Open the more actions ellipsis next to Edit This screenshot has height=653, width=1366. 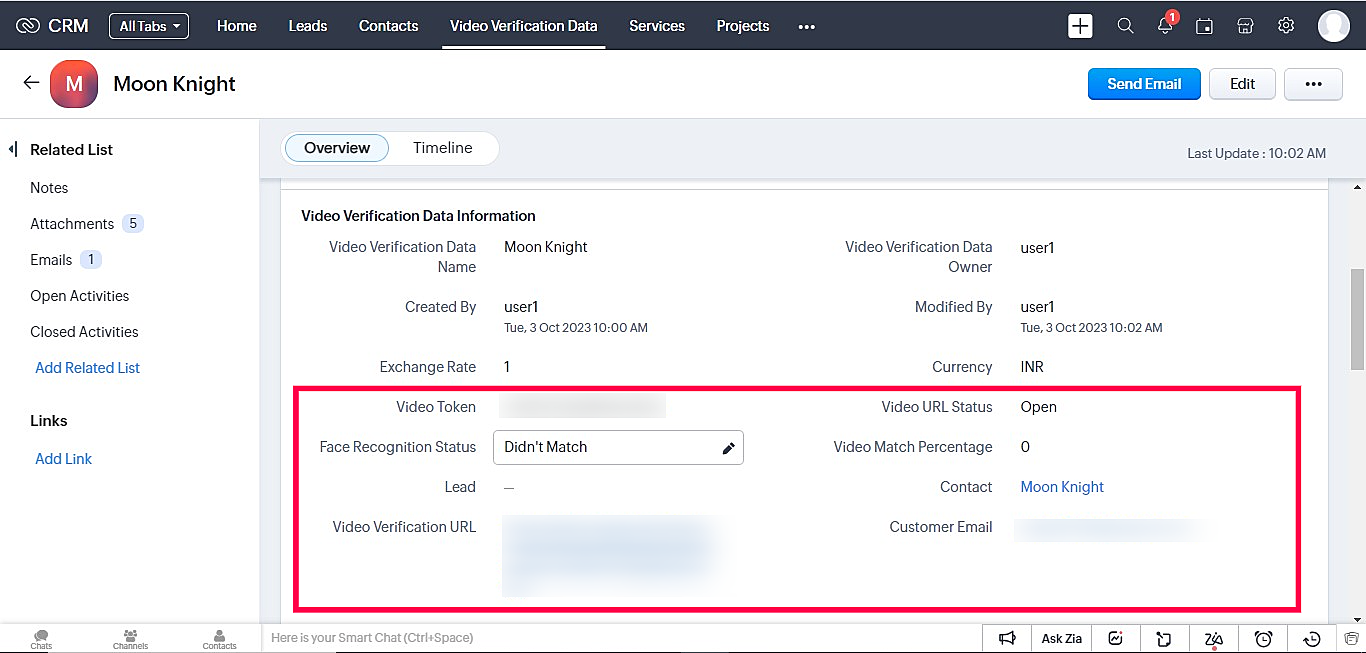1313,84
